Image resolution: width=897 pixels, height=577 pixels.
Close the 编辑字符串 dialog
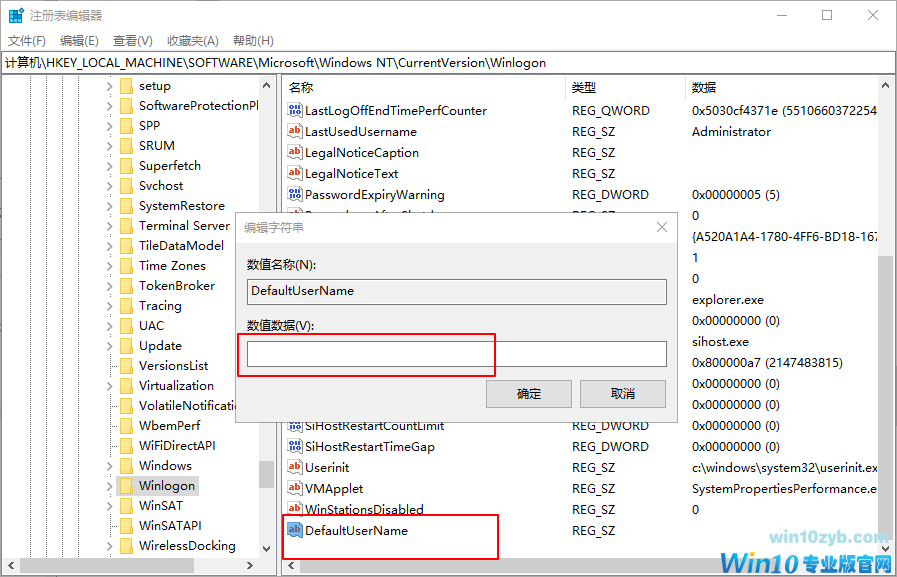click(x=662, y=227)
